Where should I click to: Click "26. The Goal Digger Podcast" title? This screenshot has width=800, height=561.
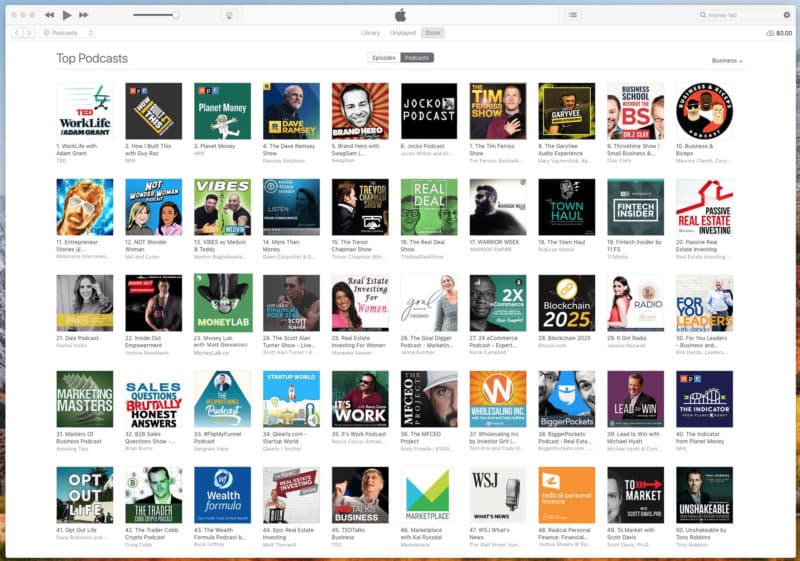coord(428,342)
